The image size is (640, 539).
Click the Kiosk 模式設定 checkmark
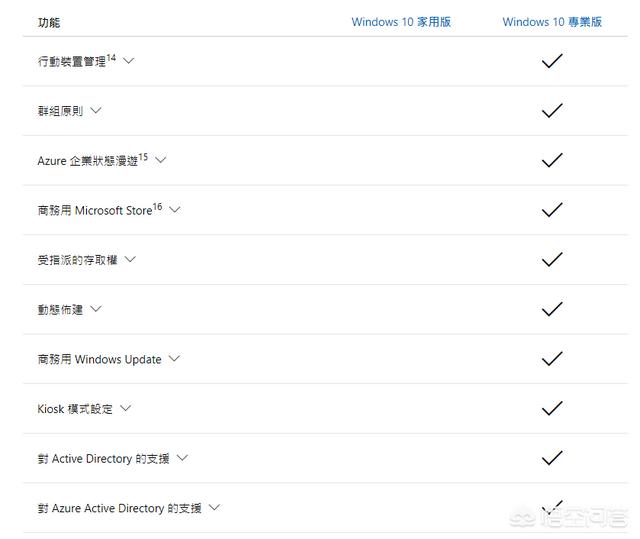click(552, 408)
